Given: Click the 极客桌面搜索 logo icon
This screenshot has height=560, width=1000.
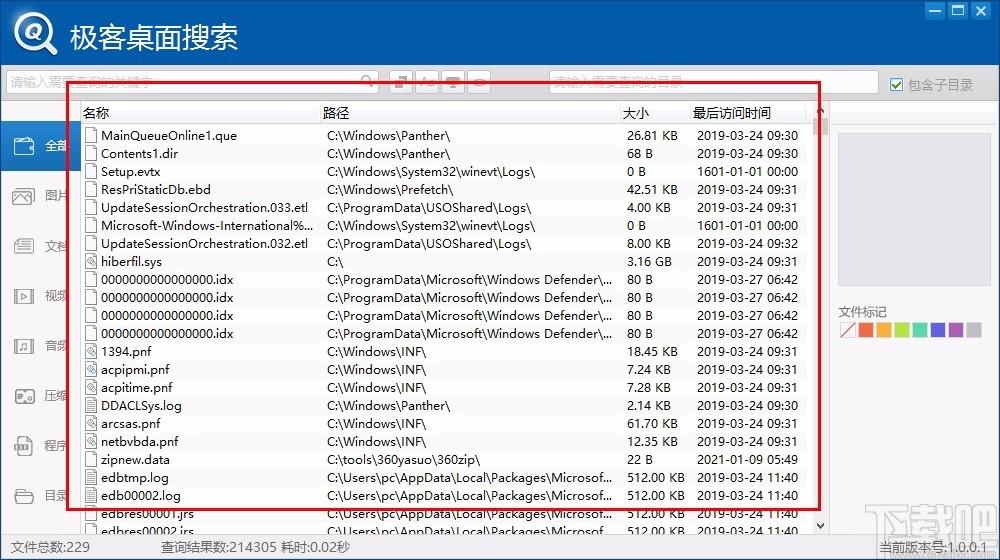Looking at the screenshot, I should pyautogui.click(x=35, y=33).
